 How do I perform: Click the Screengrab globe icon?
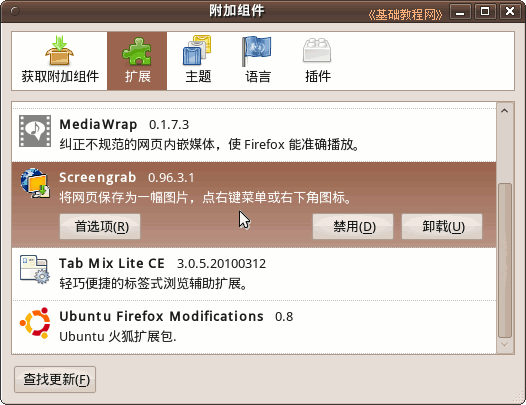(35, 184)
